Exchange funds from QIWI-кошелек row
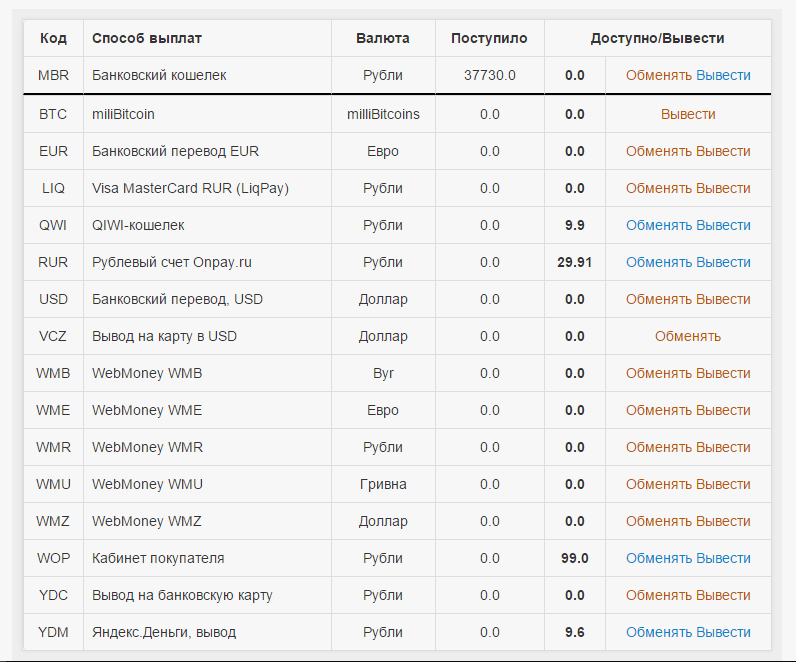This screenshot has width=796, height=662. 659,225
